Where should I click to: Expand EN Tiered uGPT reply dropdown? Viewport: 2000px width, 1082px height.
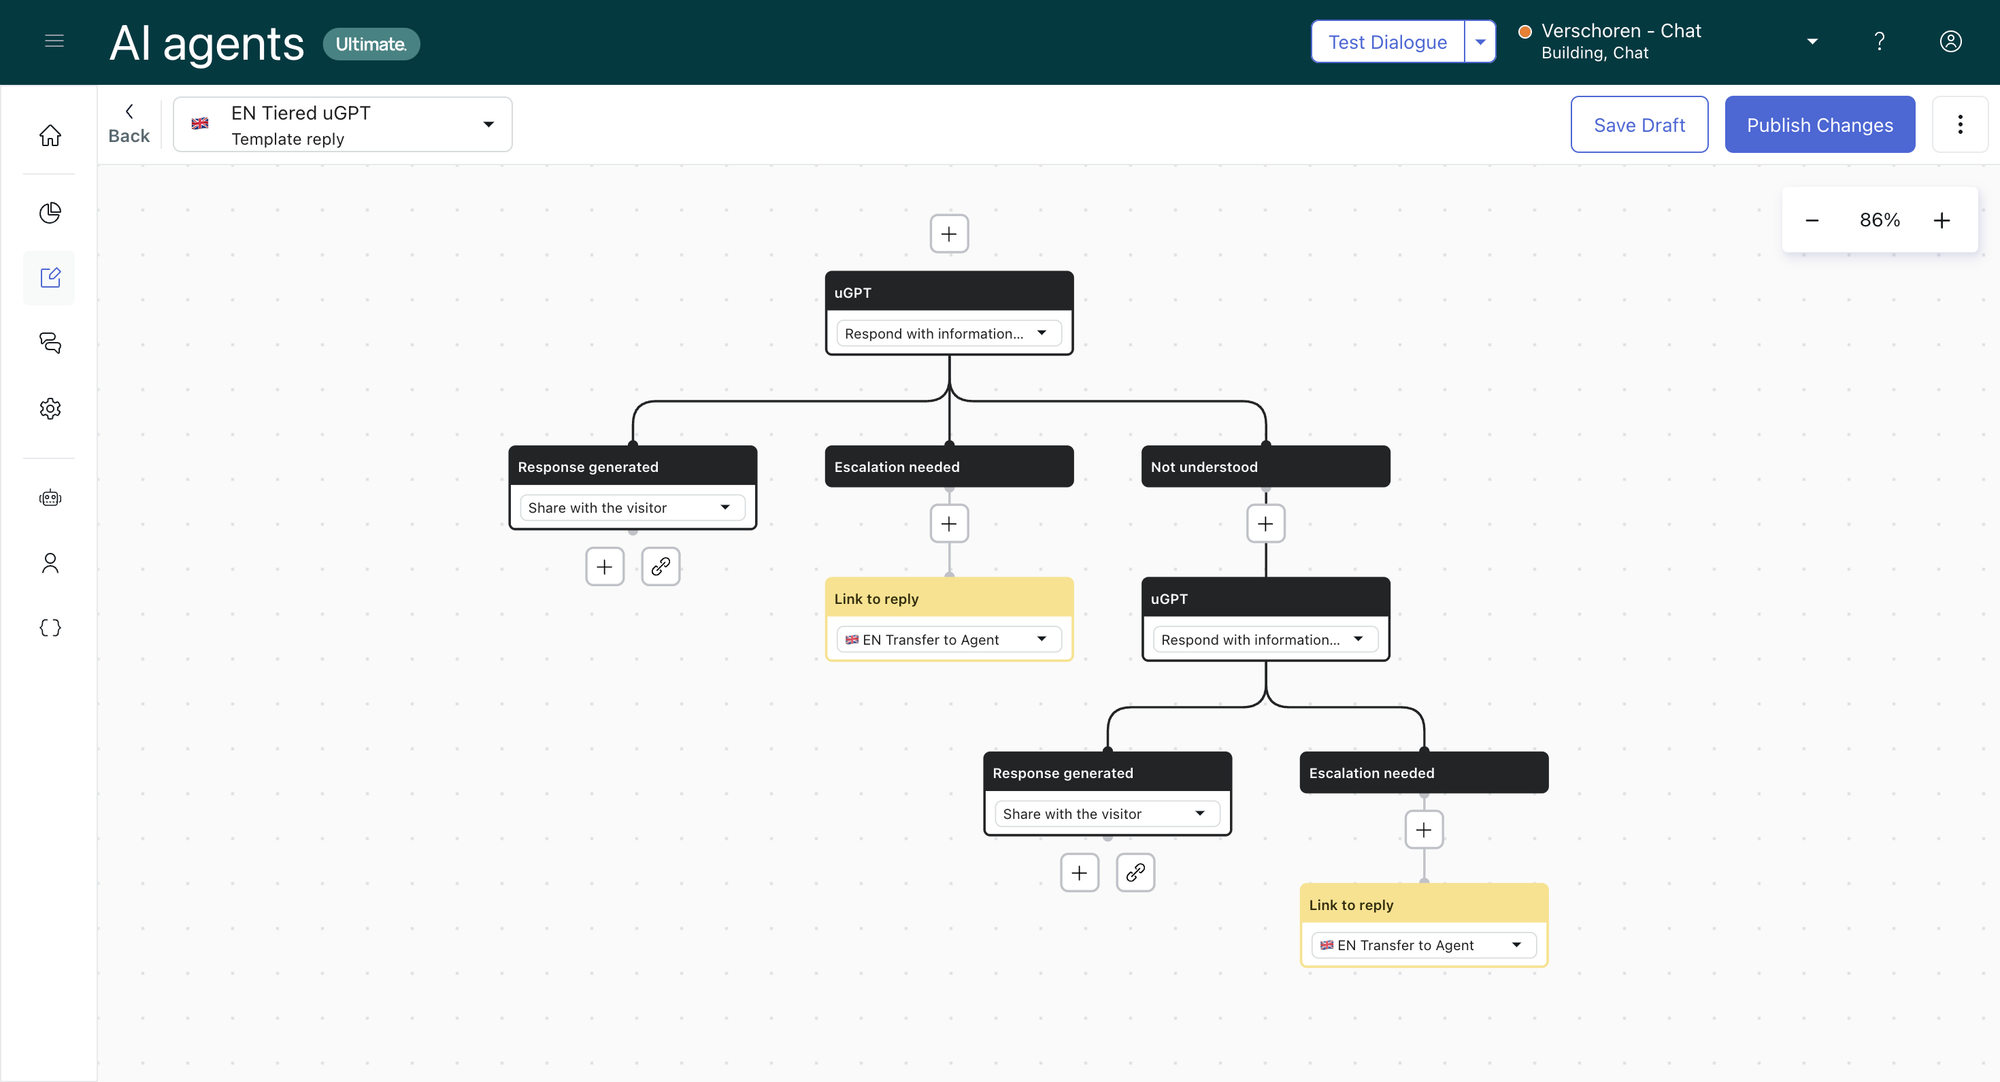[488, 124]
